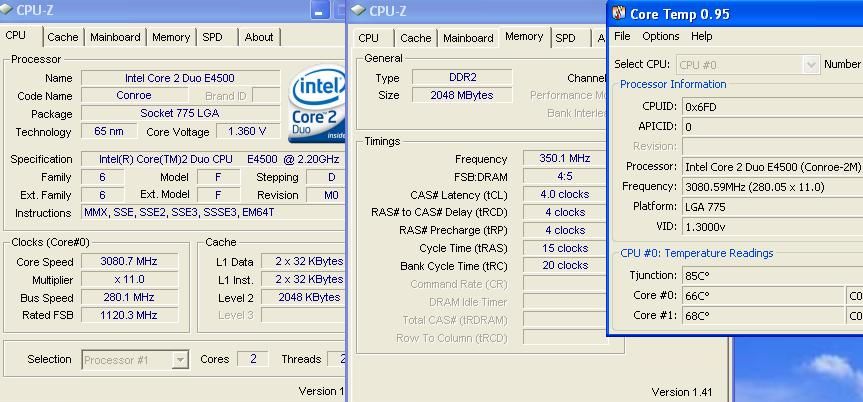Click the Revision value M0
Screen dimensions: 863x402
[325, 195]
